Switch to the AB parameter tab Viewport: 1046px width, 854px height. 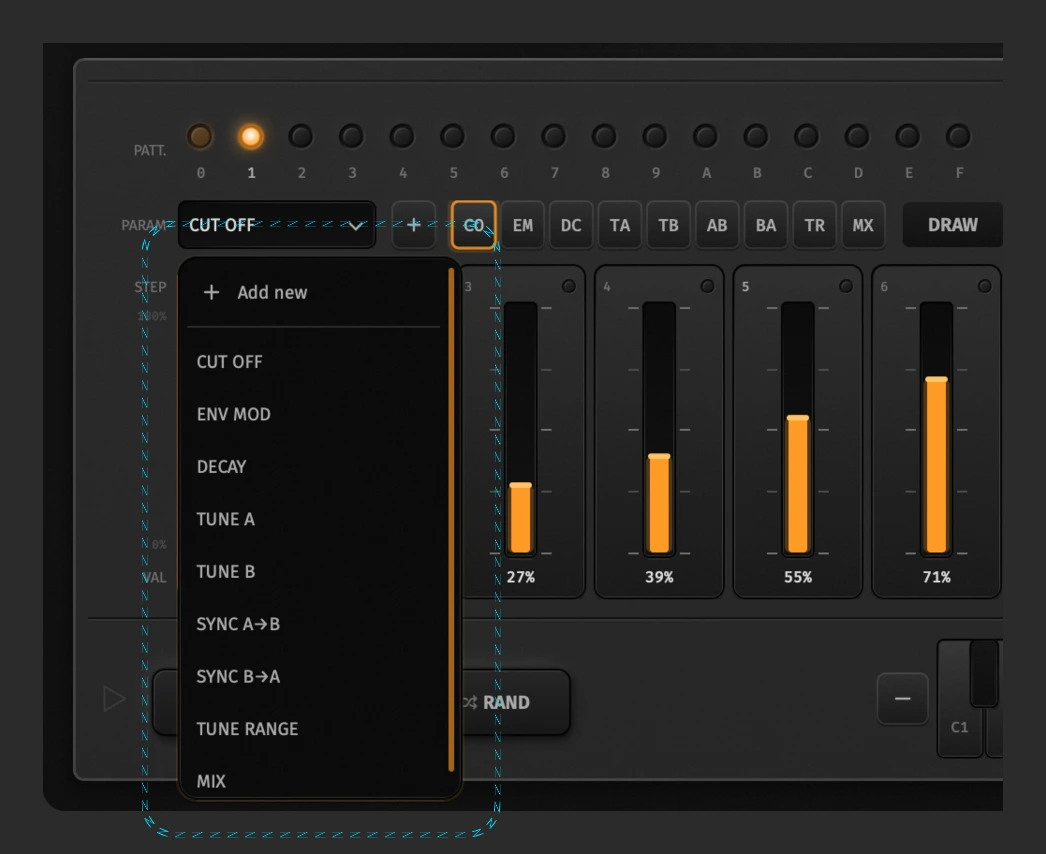717,225
